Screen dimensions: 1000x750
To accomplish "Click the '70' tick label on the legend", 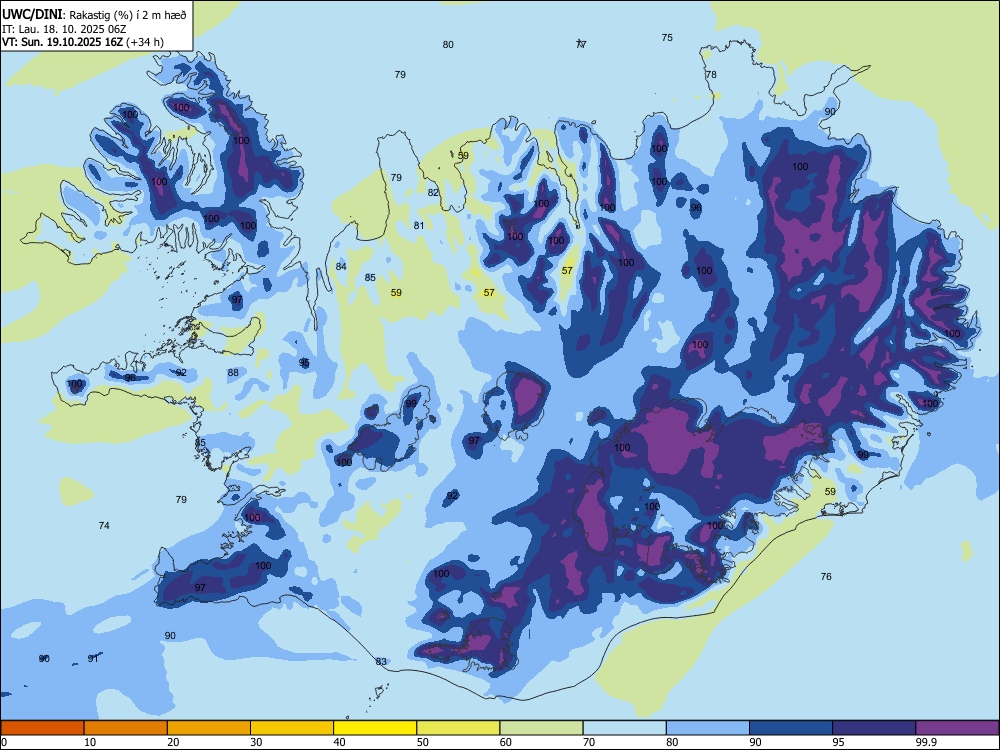I will tap(589, 742).
